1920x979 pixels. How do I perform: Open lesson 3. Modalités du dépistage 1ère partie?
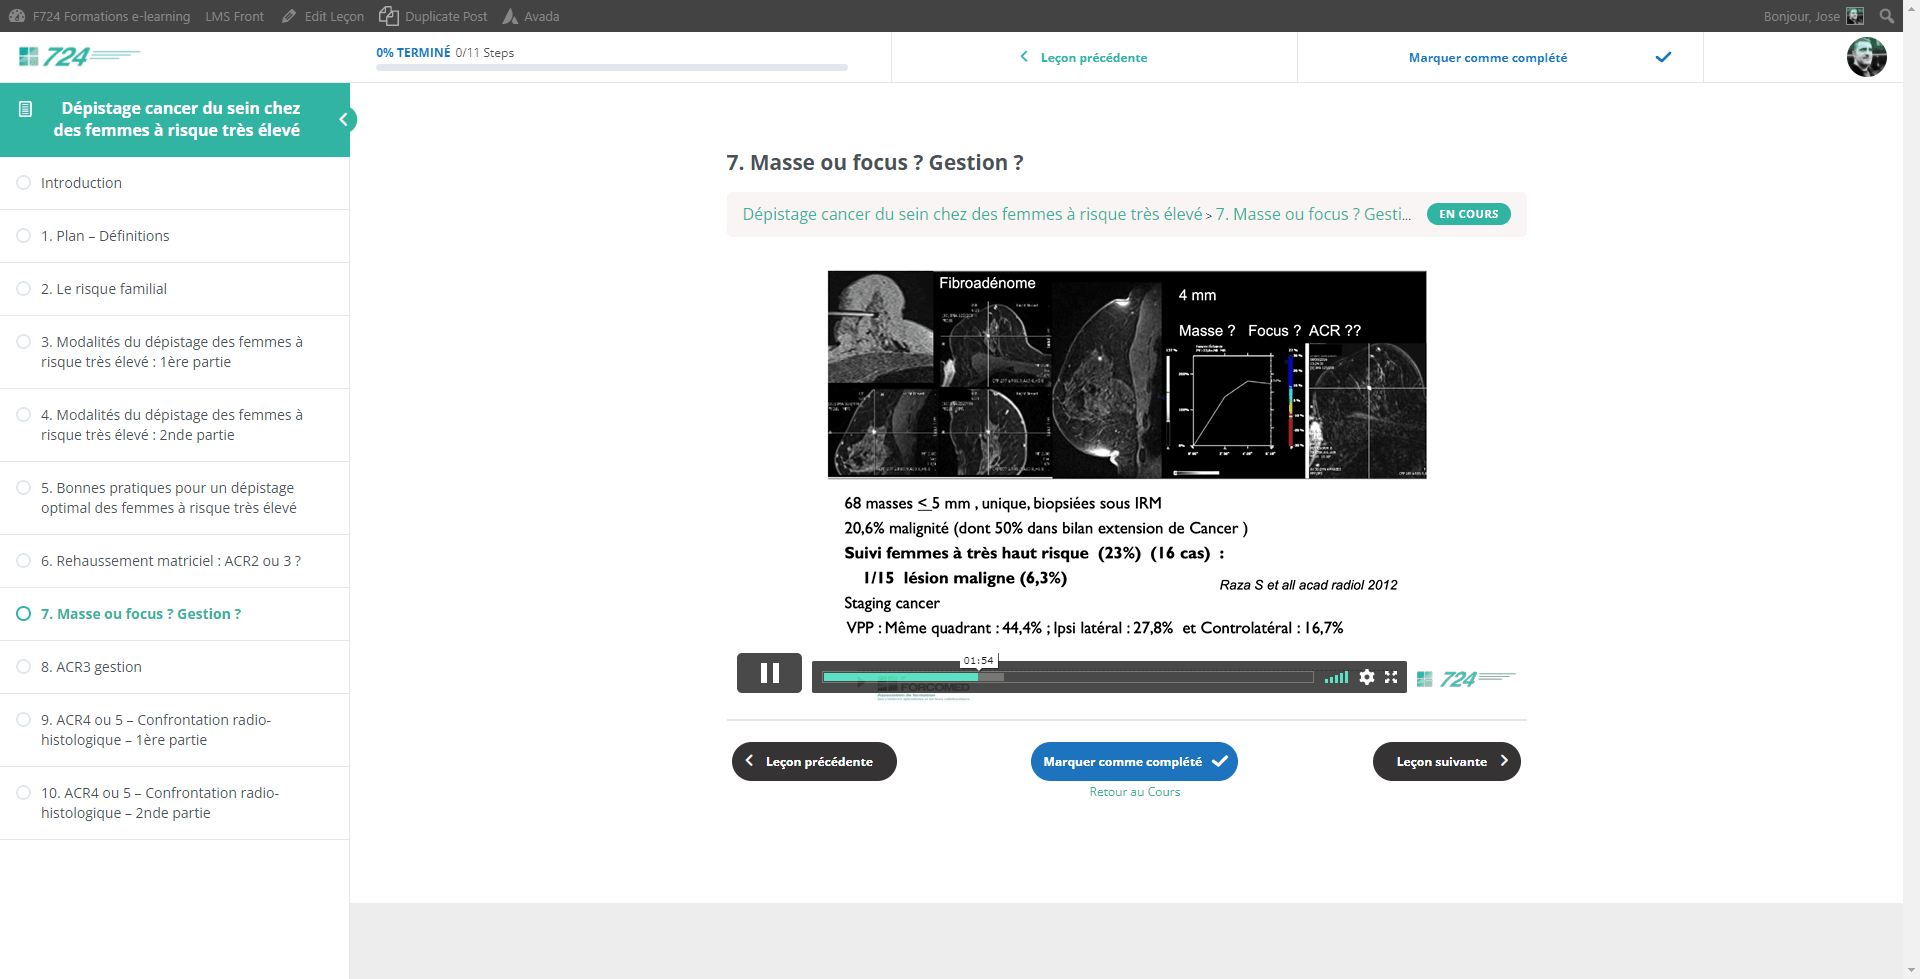[172, 352]
